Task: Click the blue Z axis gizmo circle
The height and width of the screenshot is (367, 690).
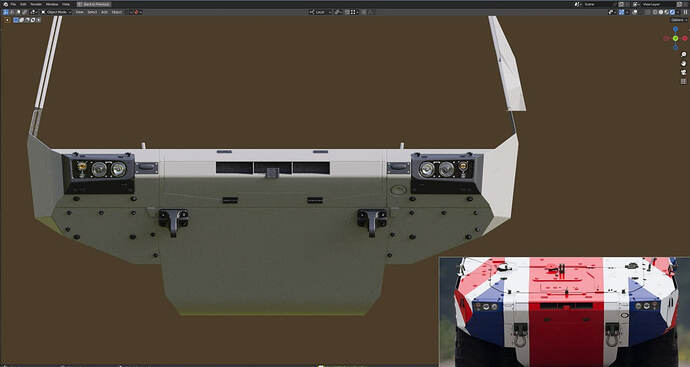Action: point(675,29)
